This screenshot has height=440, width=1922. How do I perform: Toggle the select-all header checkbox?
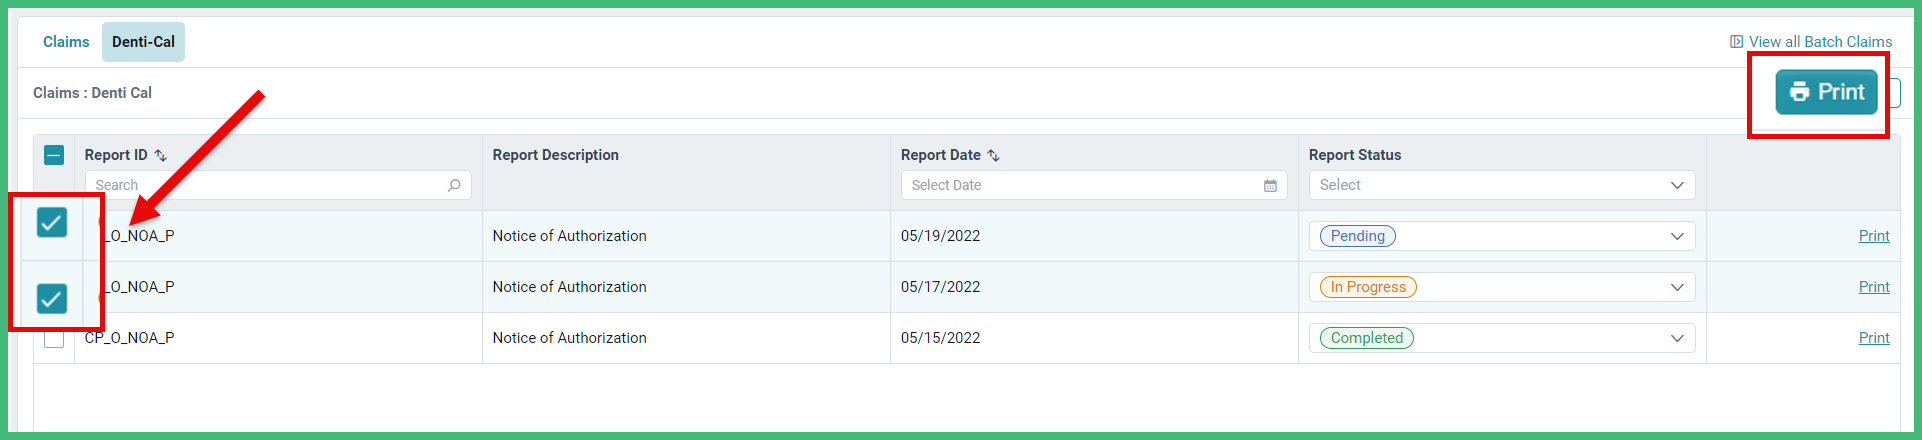click(x=54, y=155)
